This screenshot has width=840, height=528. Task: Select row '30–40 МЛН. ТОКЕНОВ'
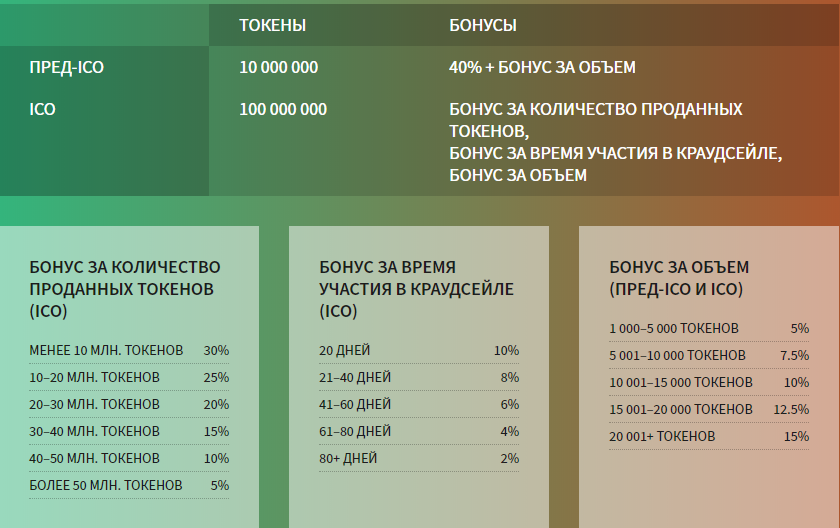tap(129, 431)
